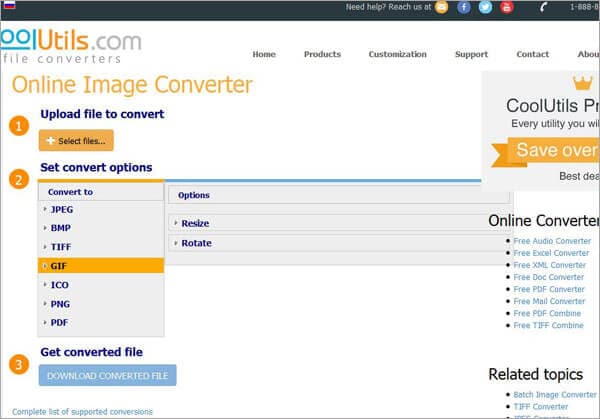This screenshot has height=419, width=600.
Task: Open Free TIFF Combine link
Action: pos(548,326)
